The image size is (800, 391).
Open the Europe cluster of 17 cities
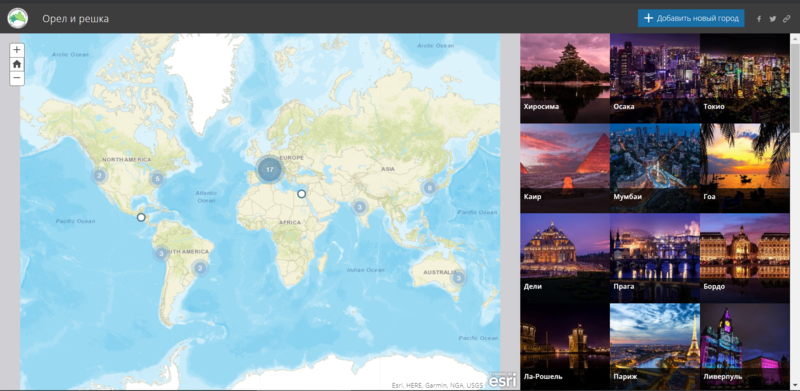coord(270,169)
